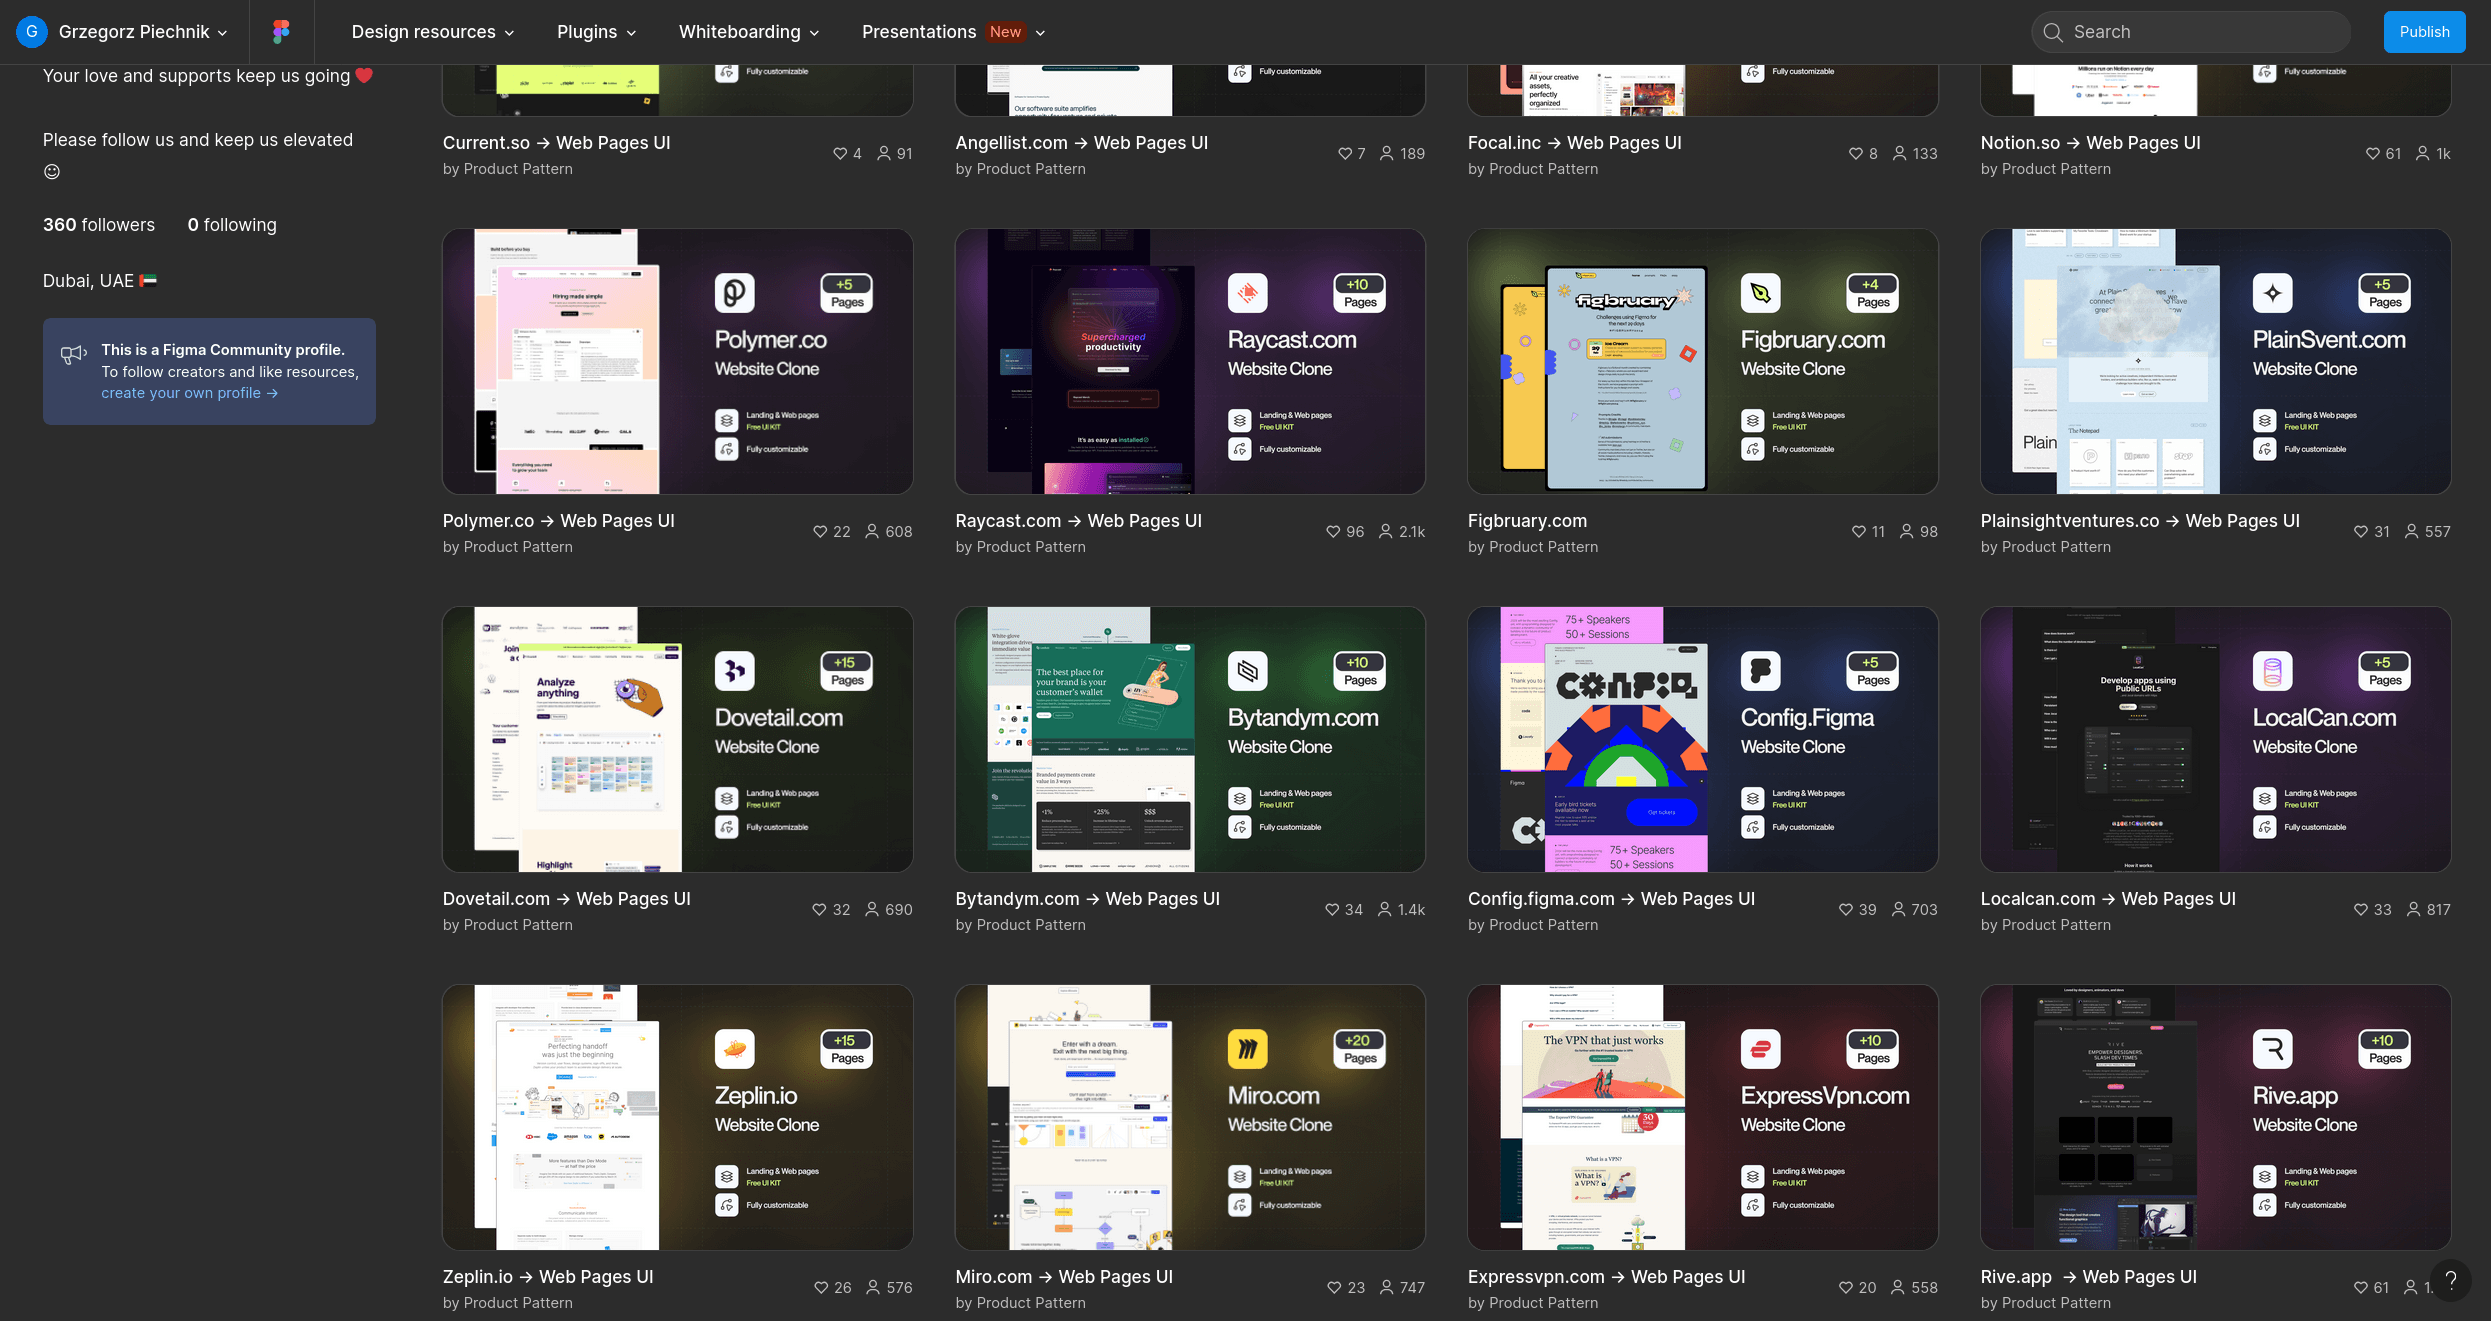
Task: Open Miro.com Website Clone thumbnail
Action: coord(1190,1117)
